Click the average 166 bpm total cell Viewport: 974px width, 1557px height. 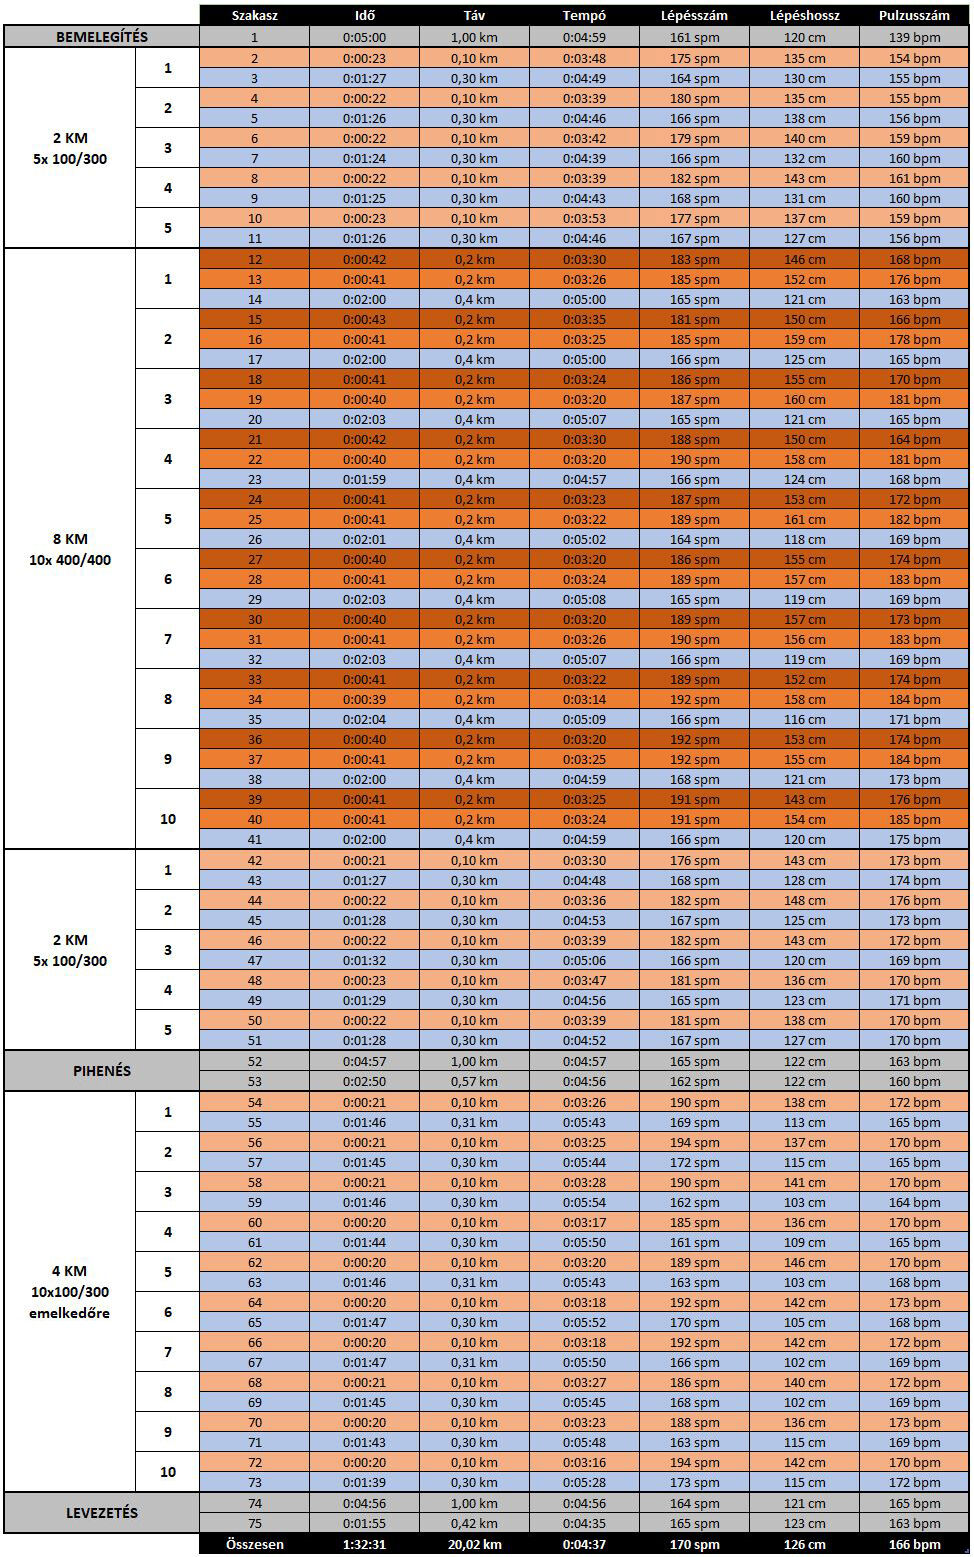click(x=914, y=1544)
